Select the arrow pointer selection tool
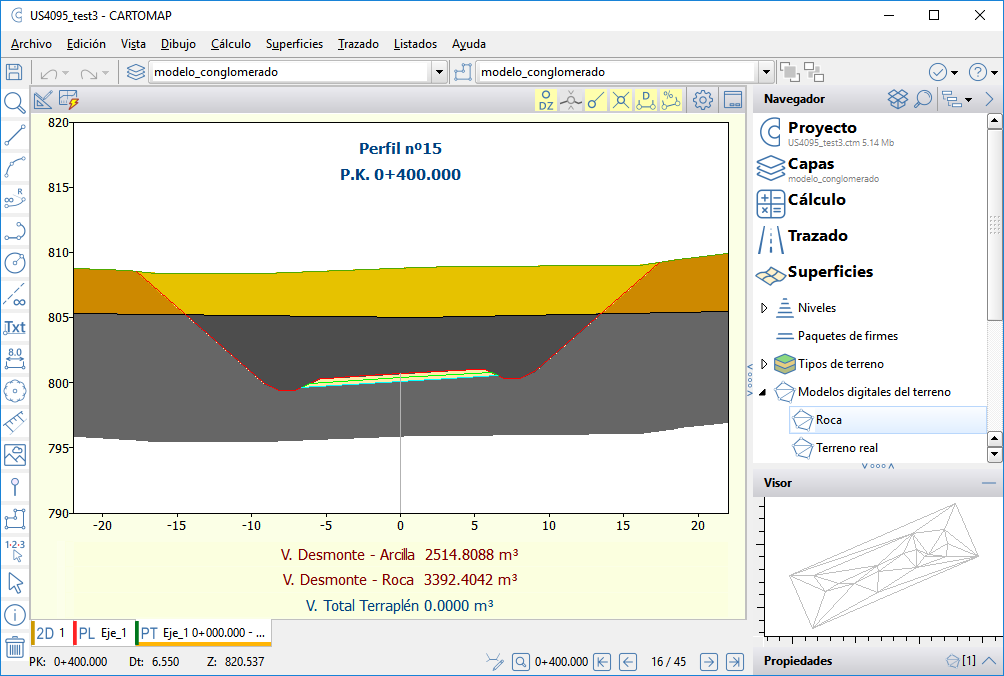The height and width of the screenshot is (676, 1004). coord(14,582)
